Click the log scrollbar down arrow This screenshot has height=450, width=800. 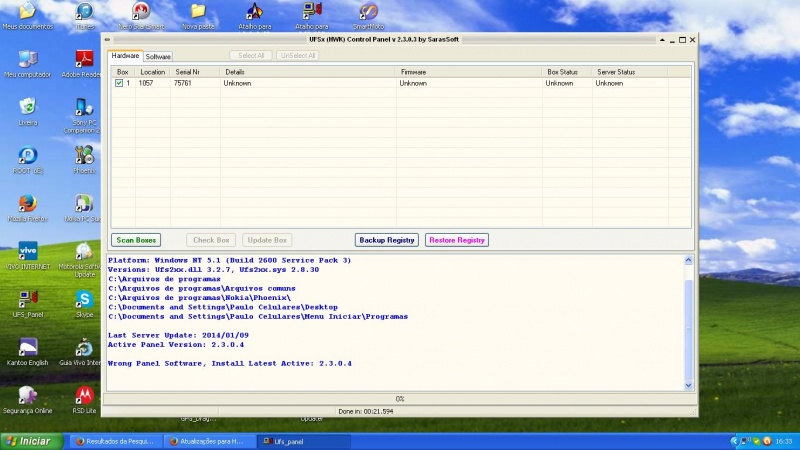tap(688, 385)
